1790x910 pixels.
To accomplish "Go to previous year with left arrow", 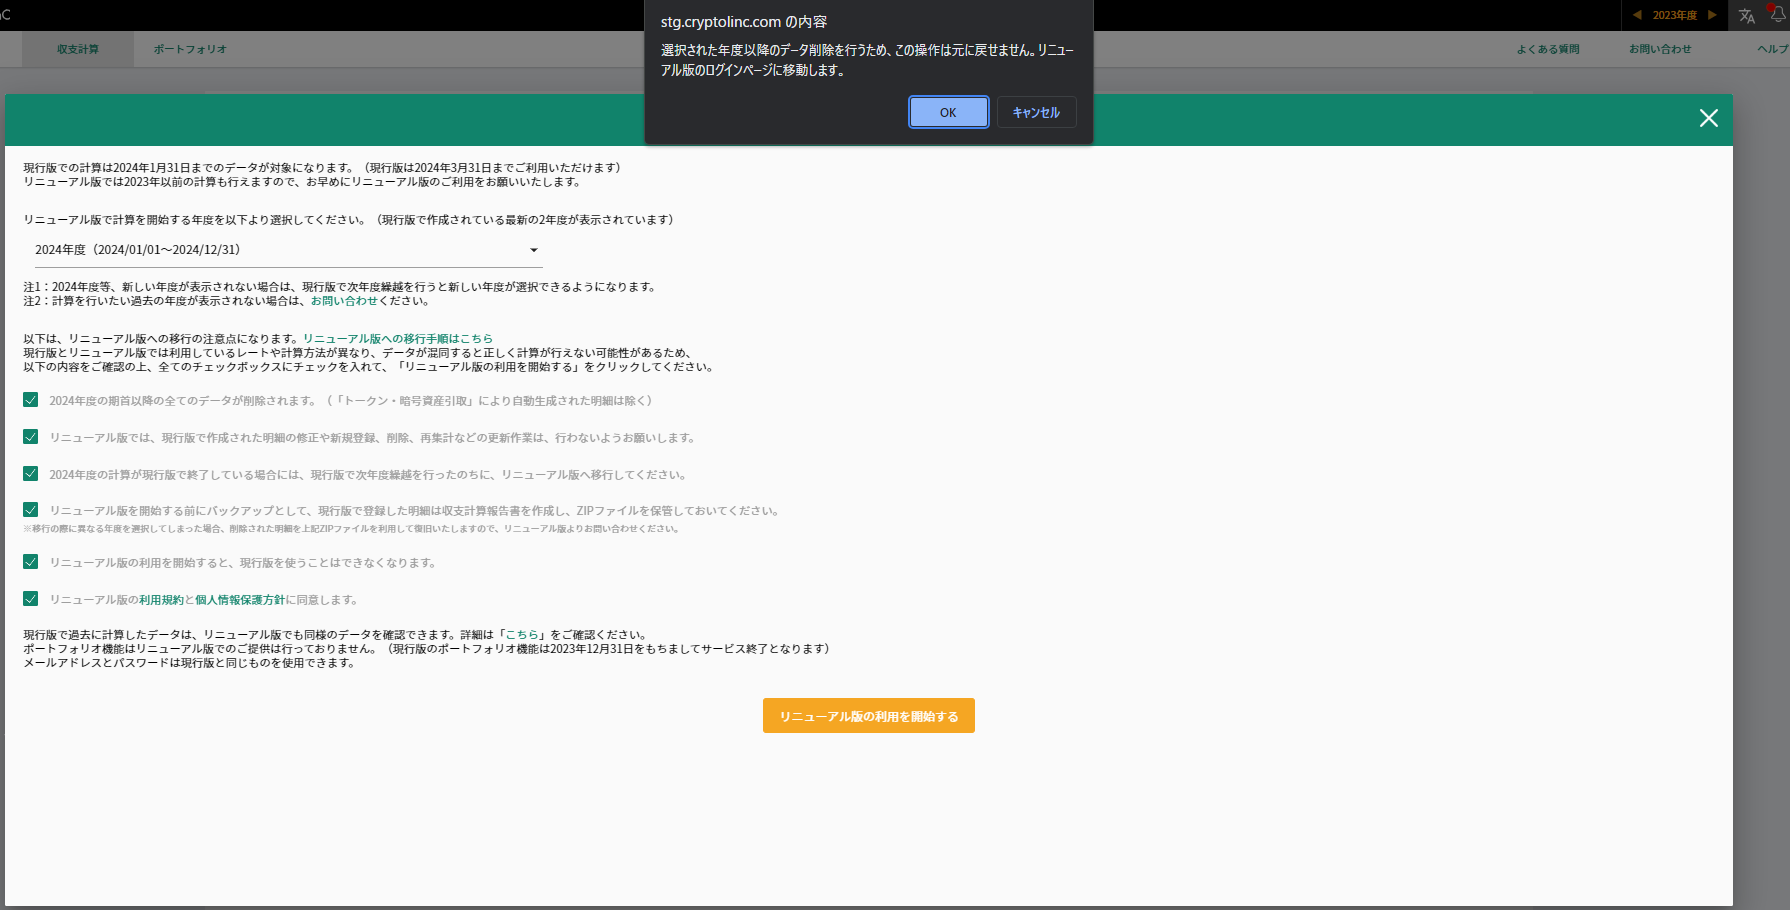I will [1637, 15].
